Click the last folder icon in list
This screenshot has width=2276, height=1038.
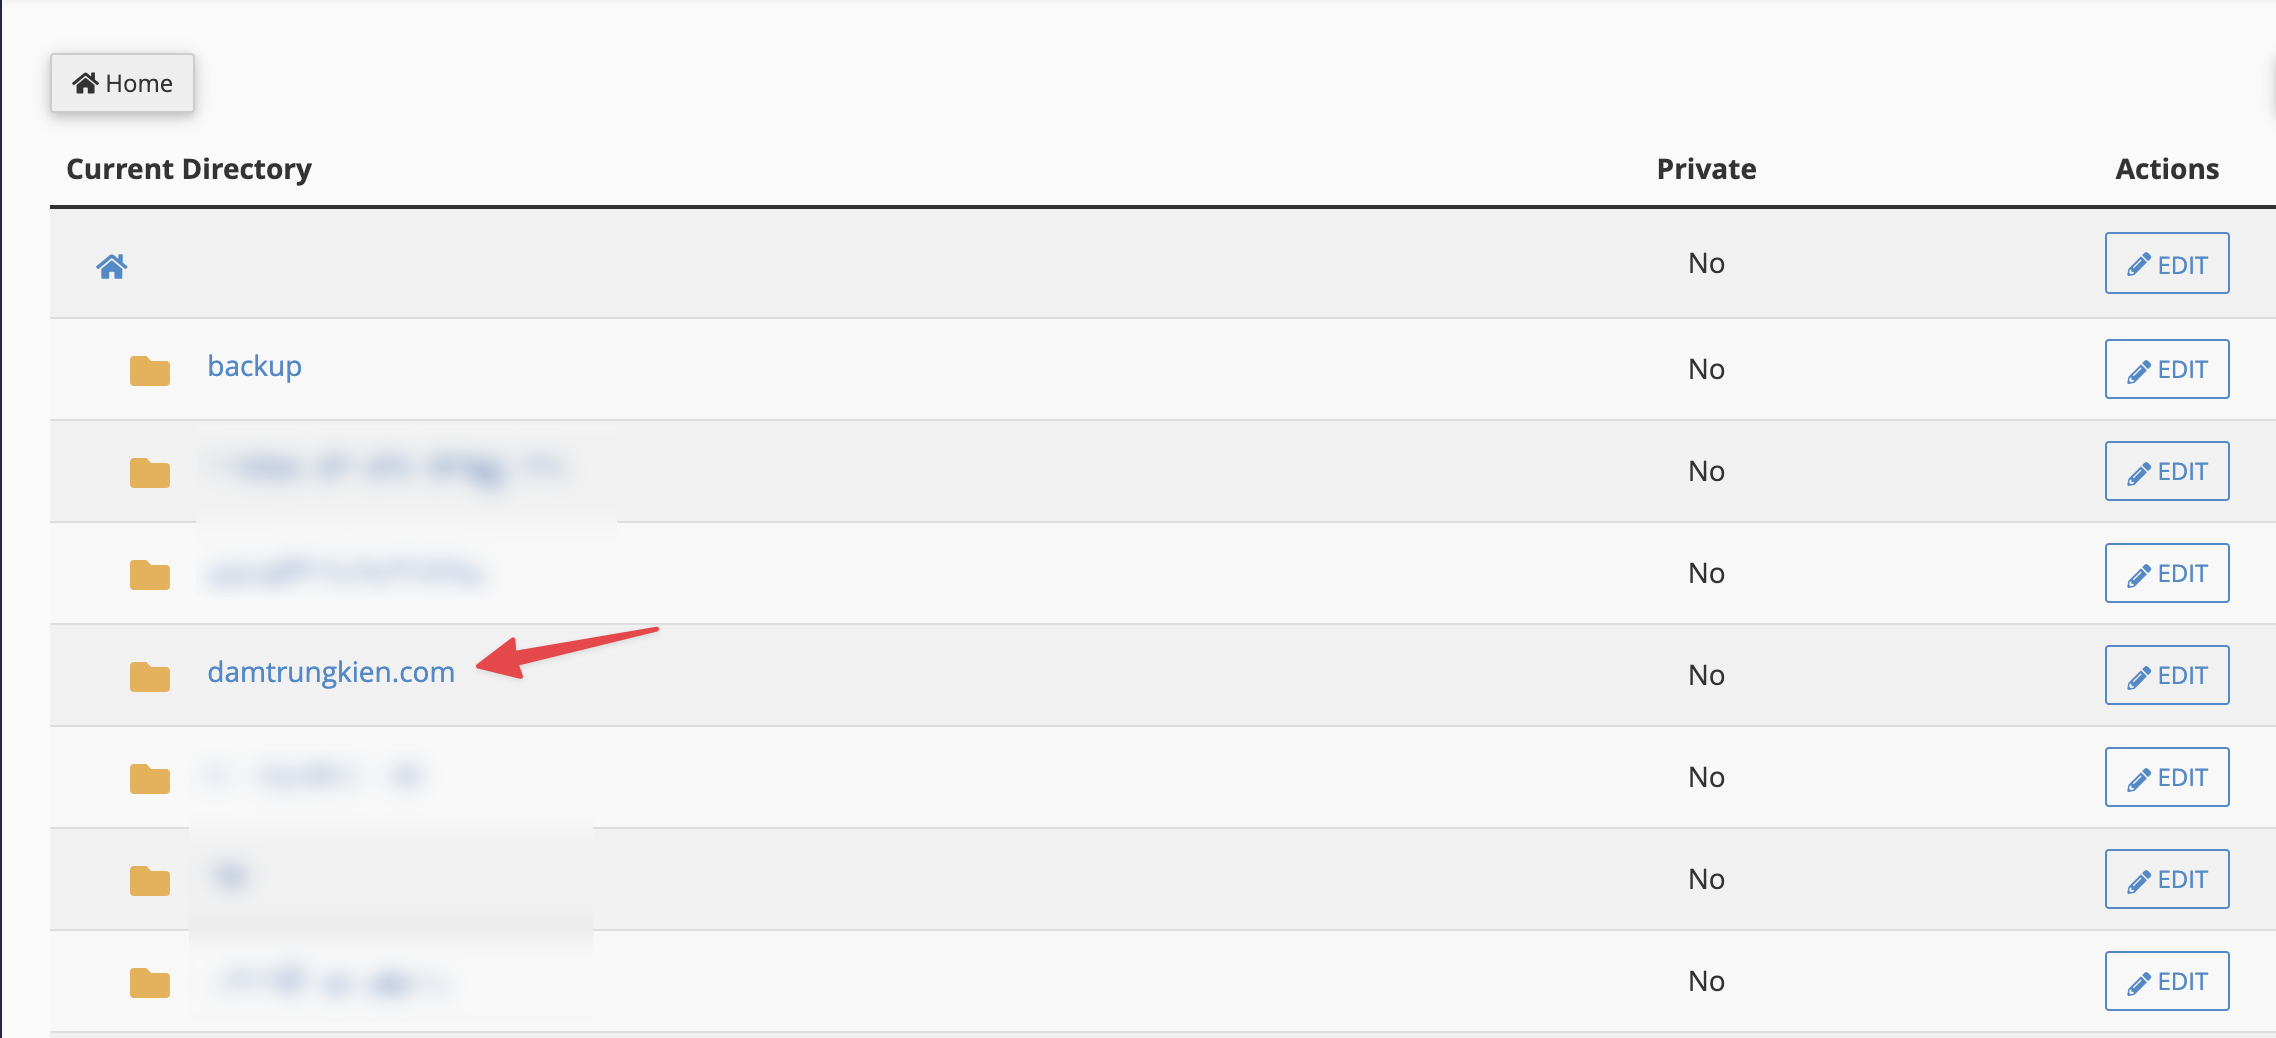click(x=150, y=982)
